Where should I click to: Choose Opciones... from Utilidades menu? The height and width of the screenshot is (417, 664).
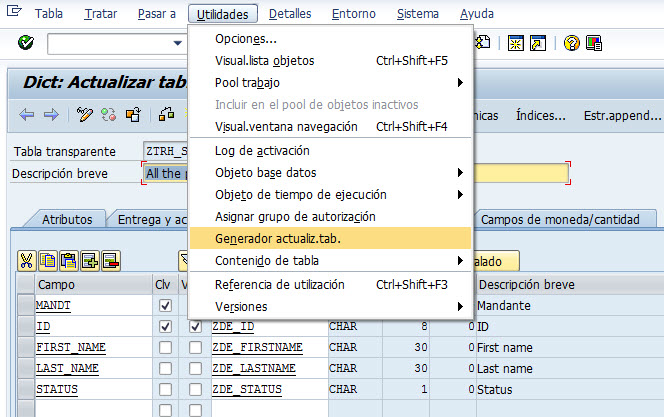(x=330, y=39)
